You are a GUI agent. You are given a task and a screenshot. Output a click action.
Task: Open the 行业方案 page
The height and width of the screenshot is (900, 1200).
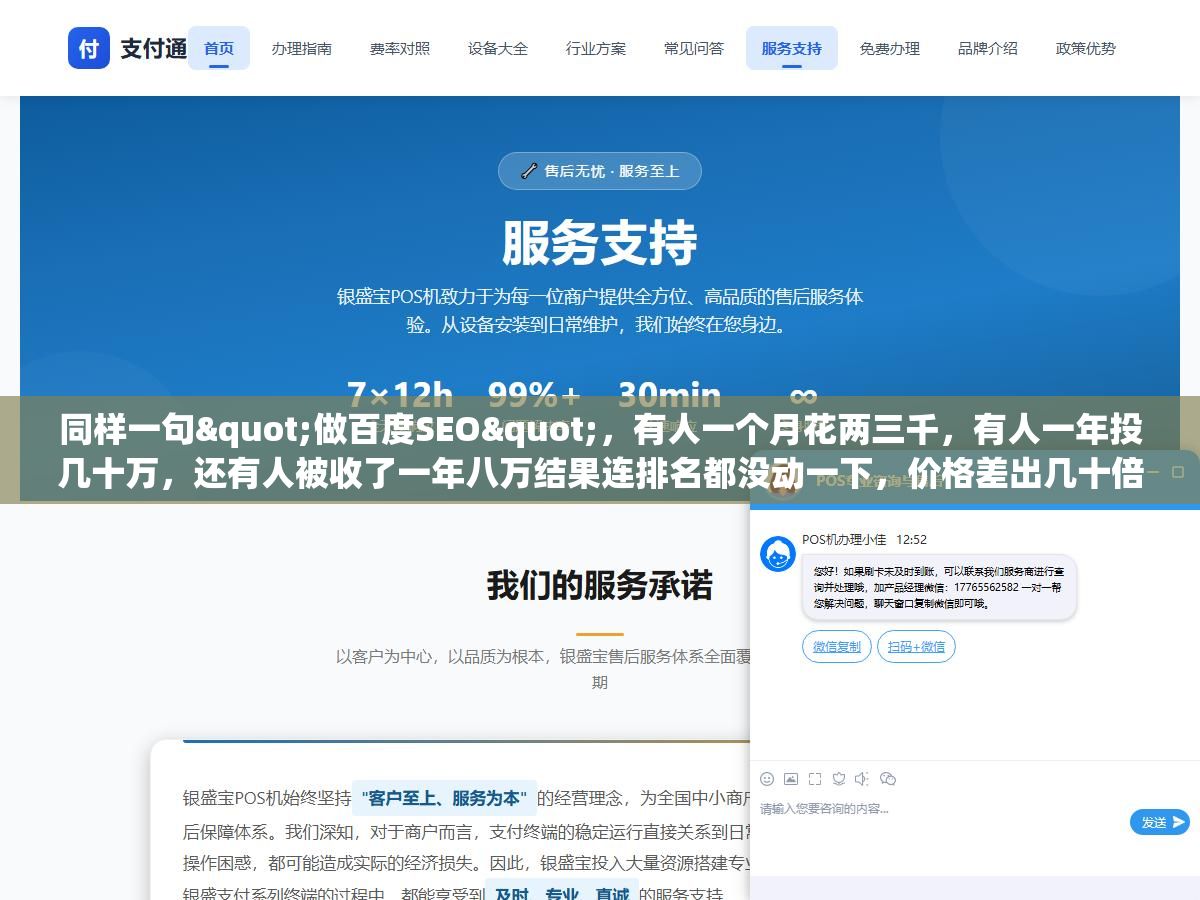click(595, 48)
